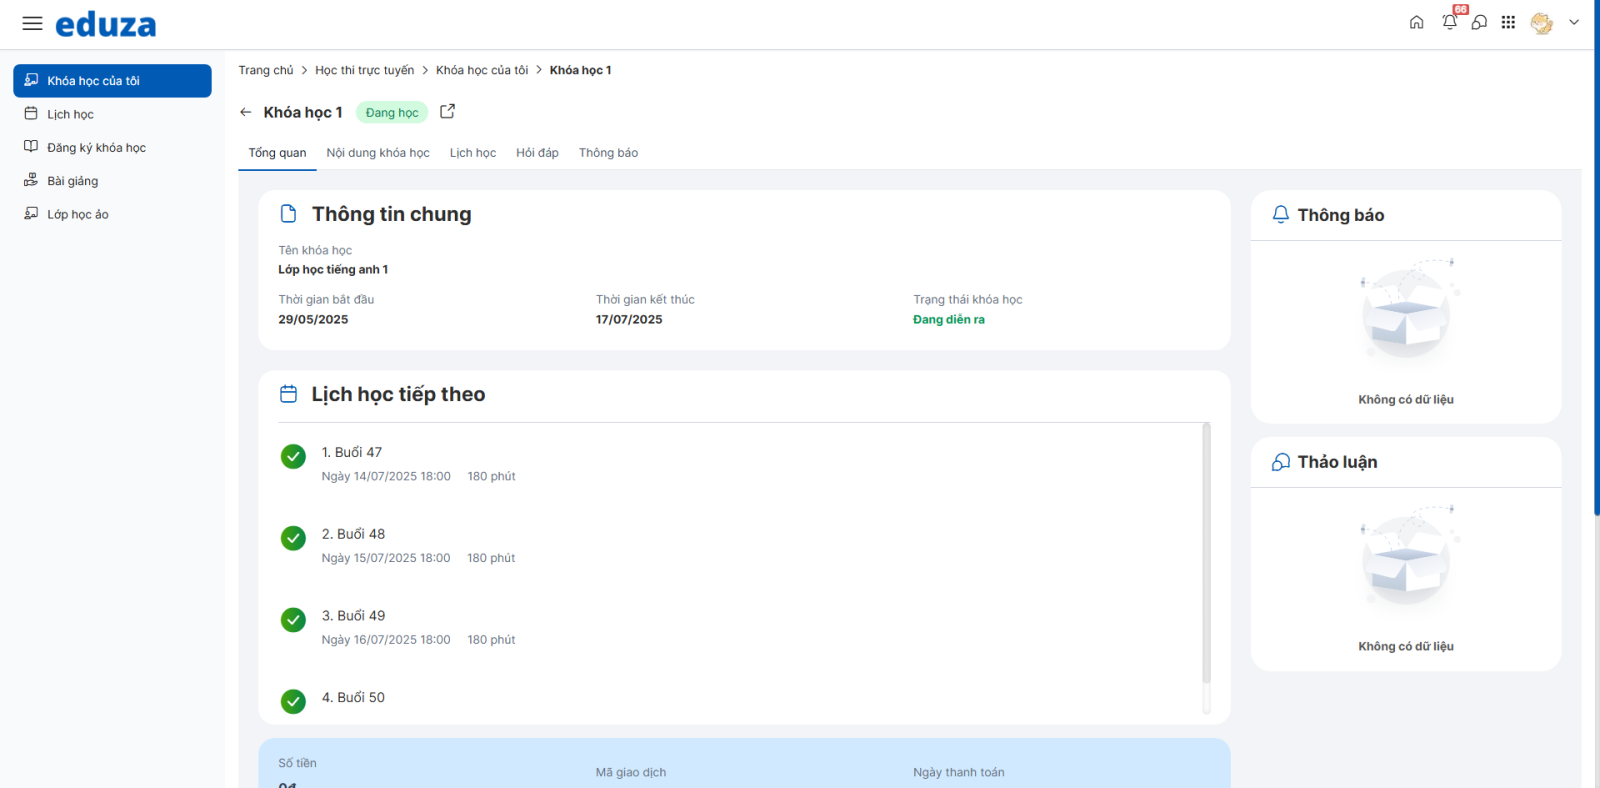Screen dimensions: 1600x788
Task: Go to Trang chủ breadcrumb link
Action: coord(266,70)
